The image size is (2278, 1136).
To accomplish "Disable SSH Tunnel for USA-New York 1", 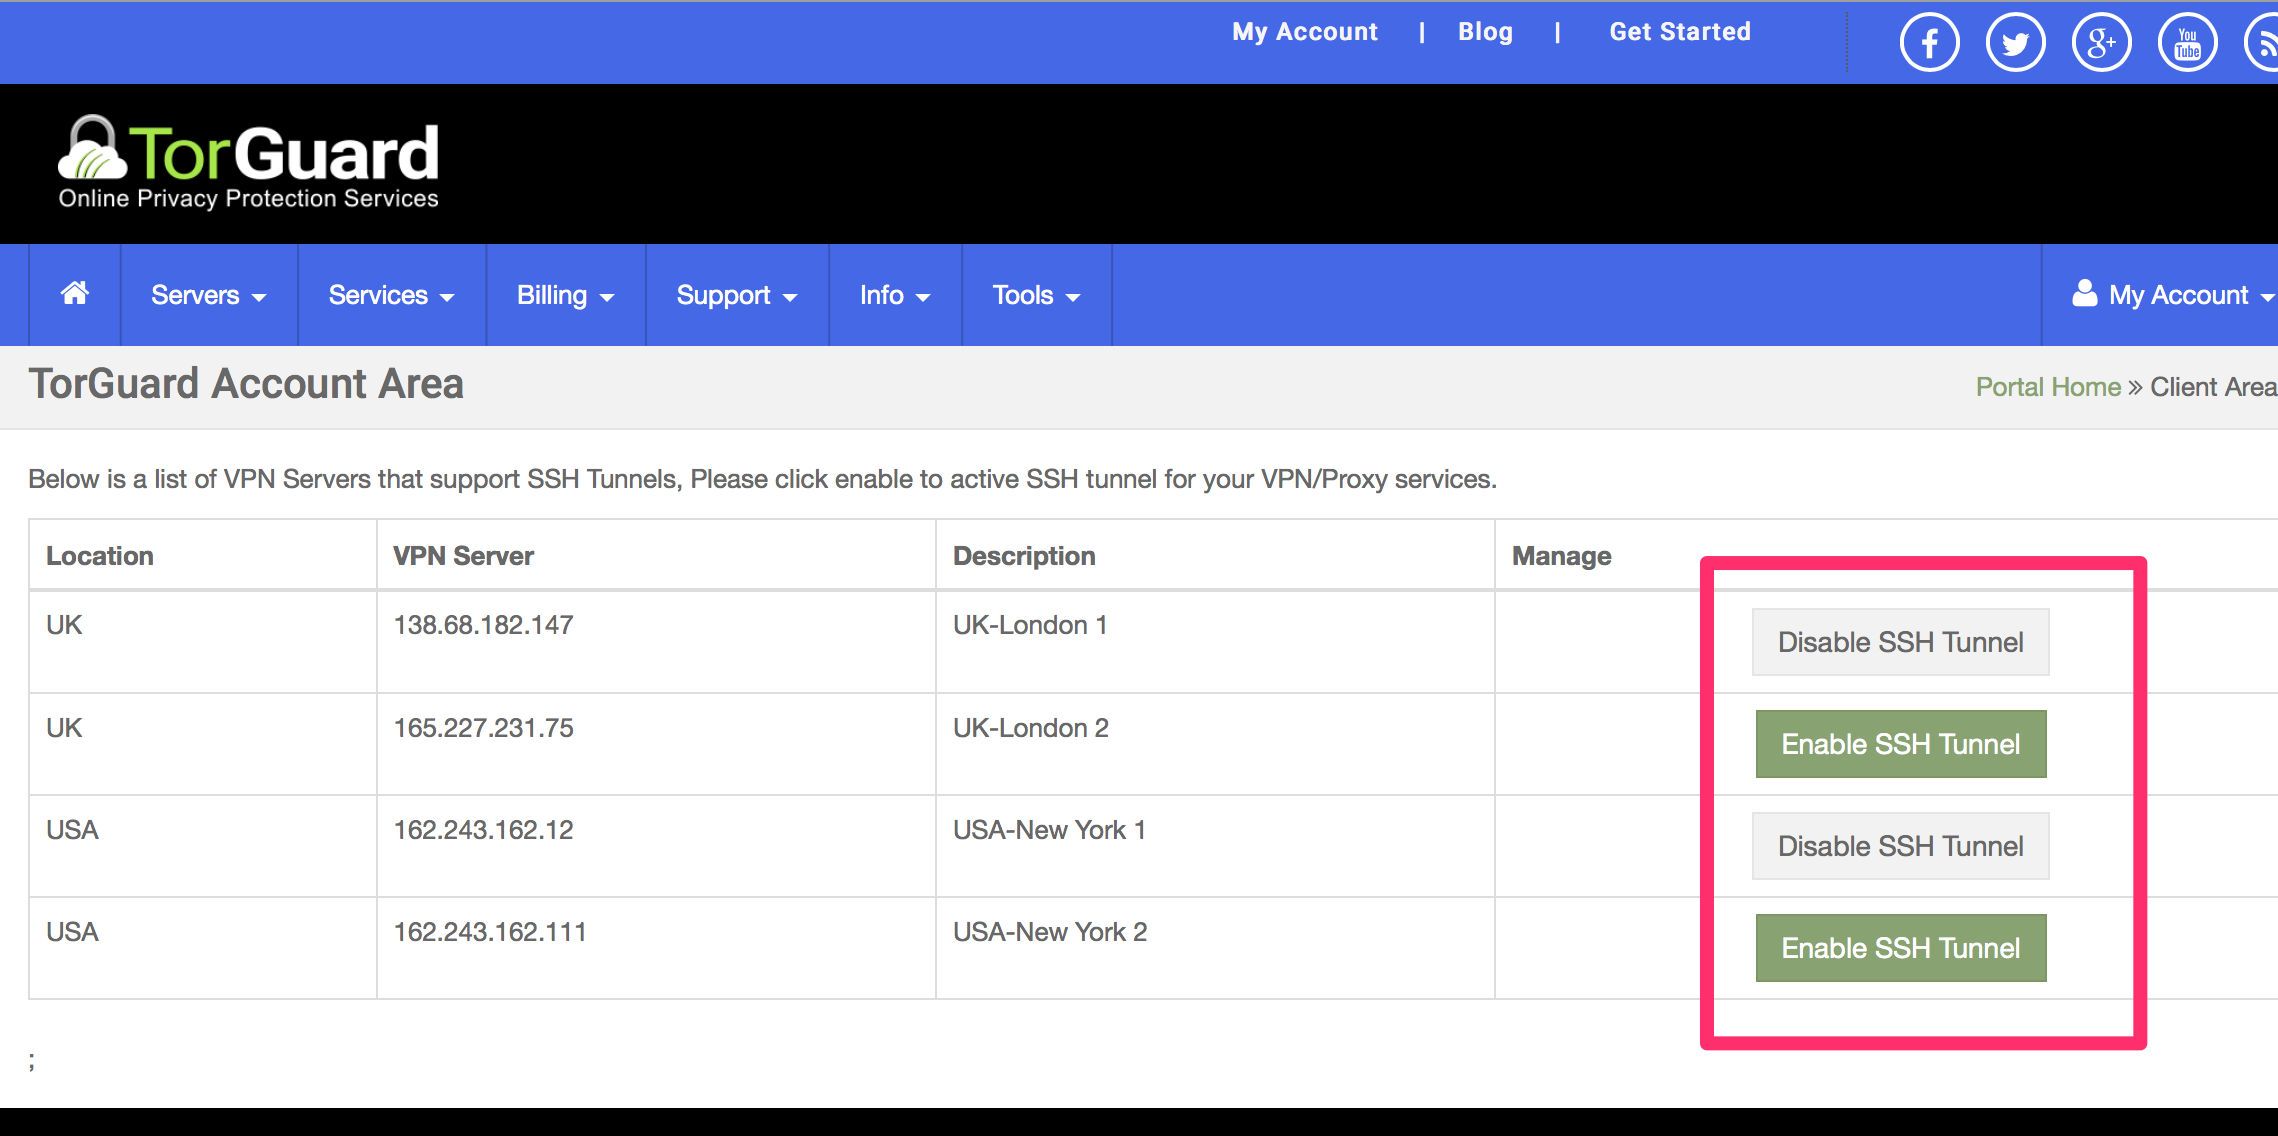I will [1900, 846].
